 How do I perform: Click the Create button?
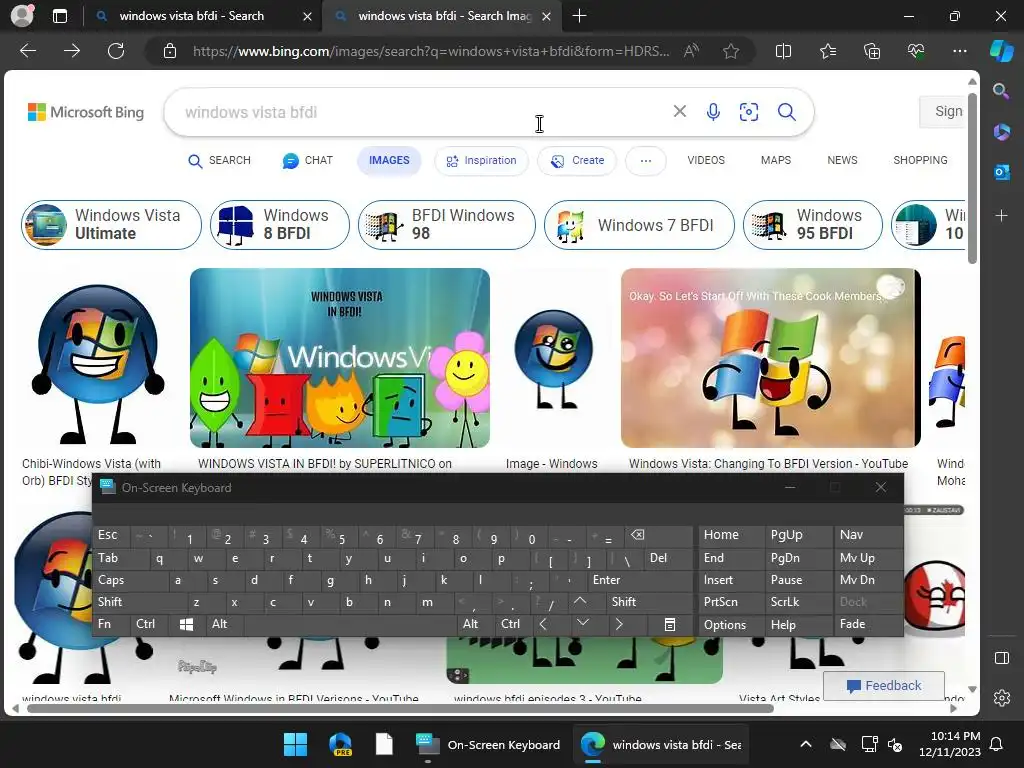tap(577, 161)
